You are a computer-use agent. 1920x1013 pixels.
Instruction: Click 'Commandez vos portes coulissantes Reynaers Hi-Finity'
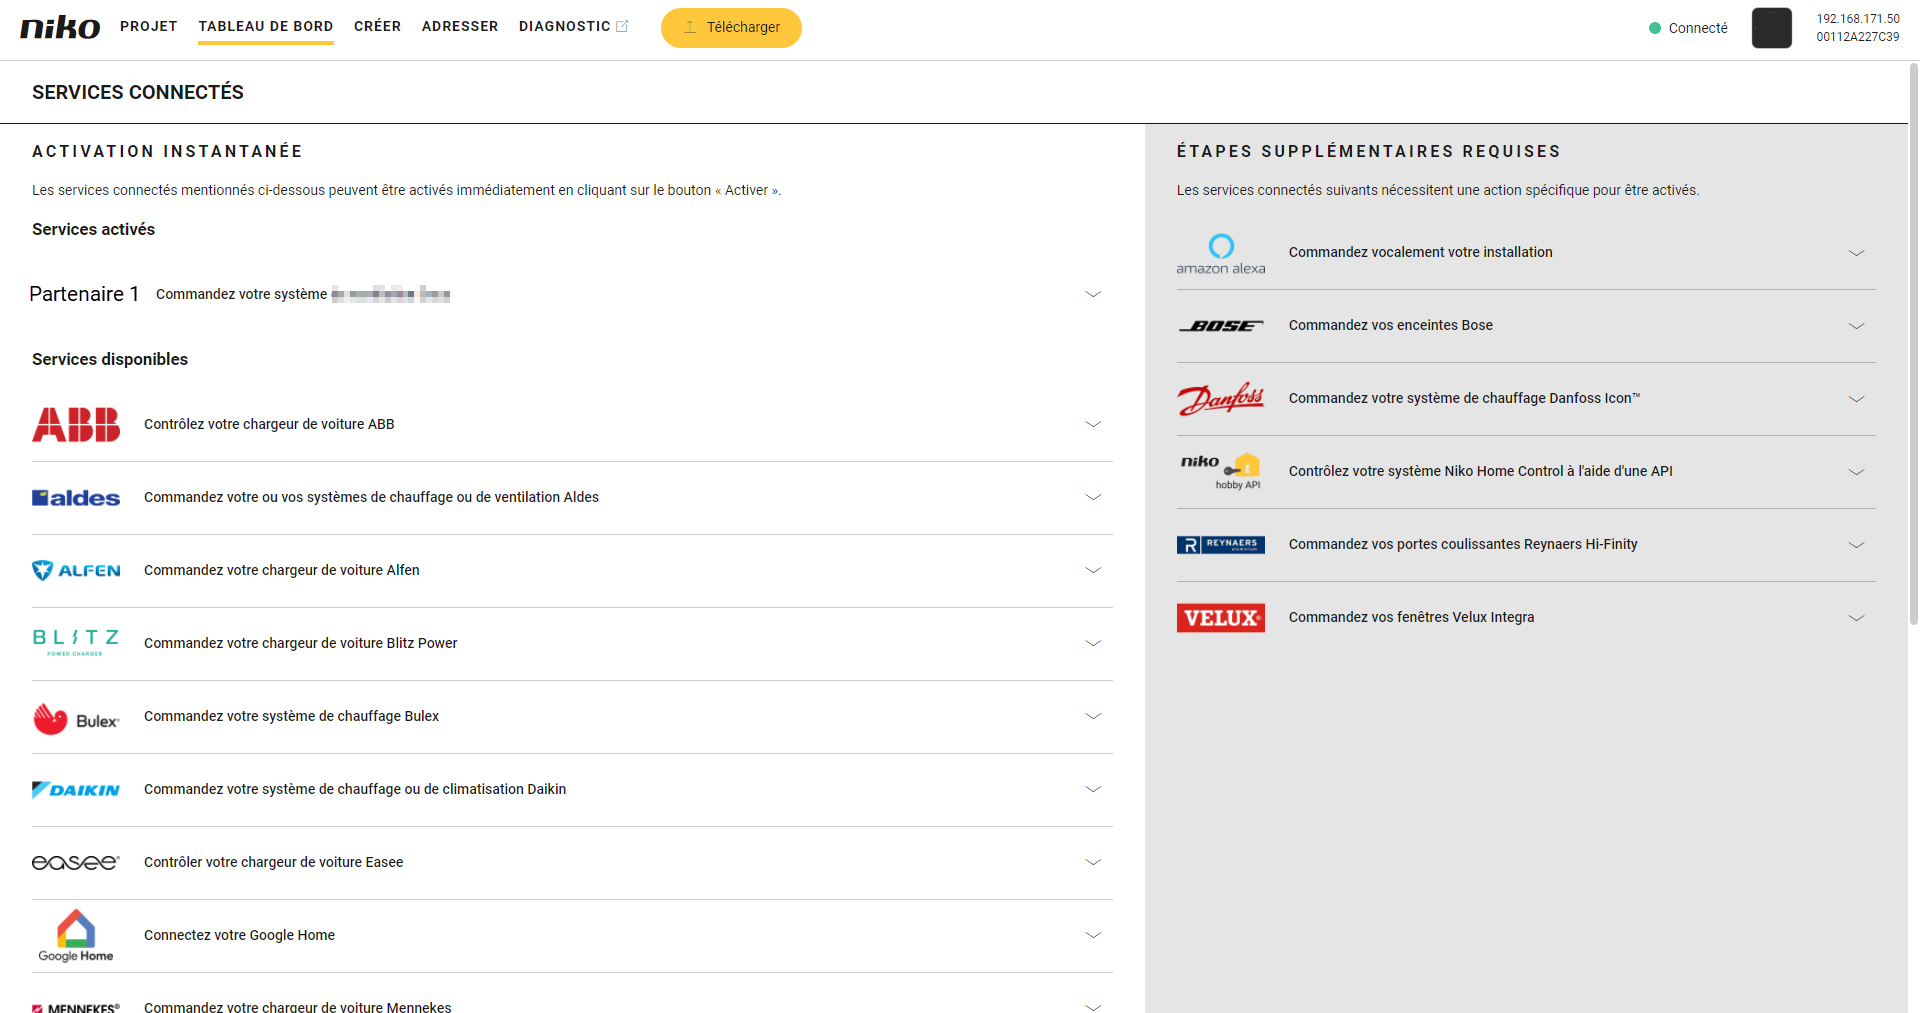[x=1463, y=544]
